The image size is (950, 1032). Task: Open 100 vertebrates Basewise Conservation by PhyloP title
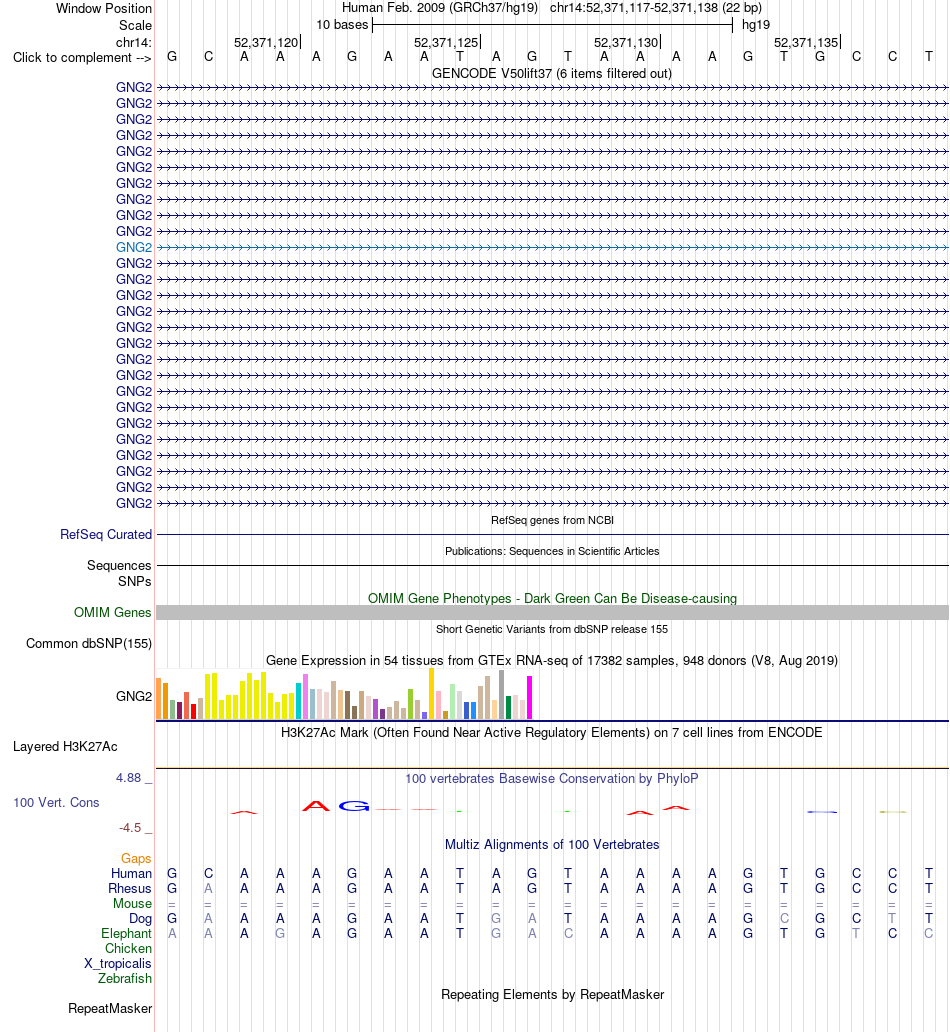point(552,779)
